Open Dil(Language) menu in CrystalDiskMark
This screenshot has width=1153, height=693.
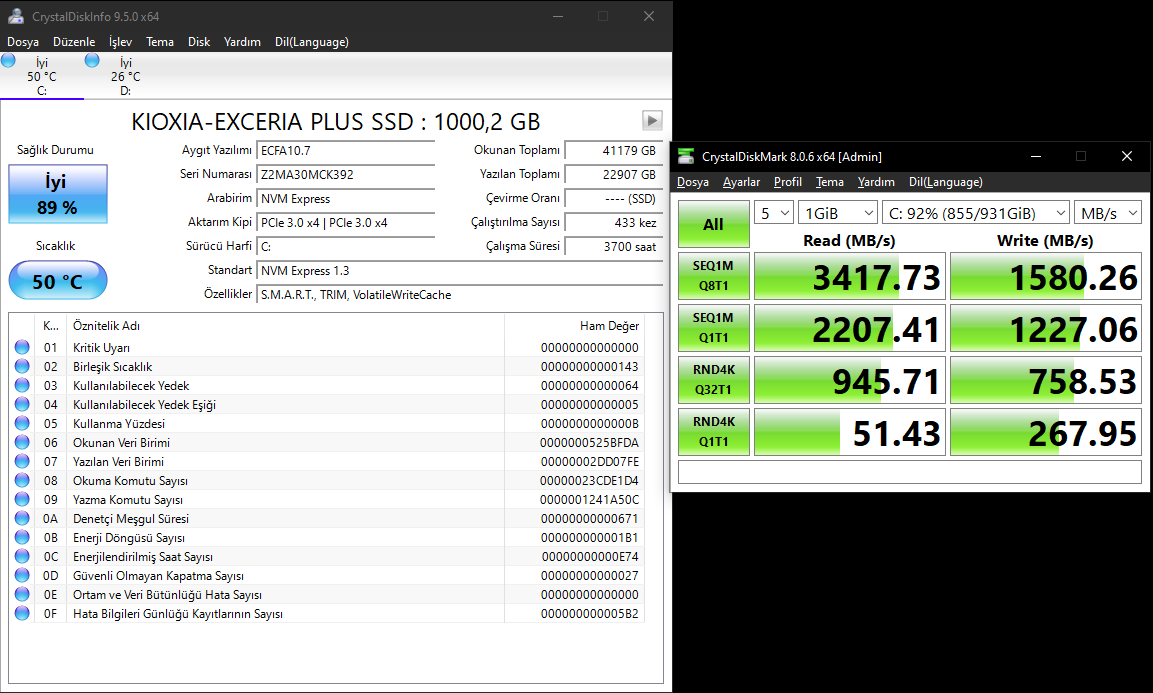946,182
